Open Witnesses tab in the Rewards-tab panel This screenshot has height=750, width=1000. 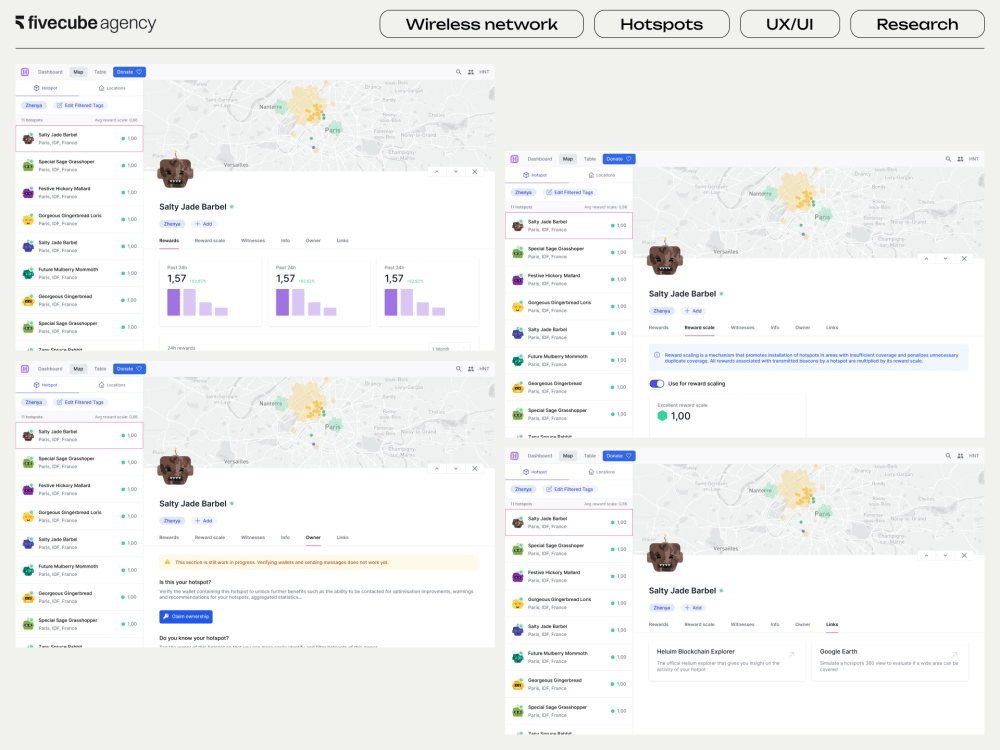253,240
